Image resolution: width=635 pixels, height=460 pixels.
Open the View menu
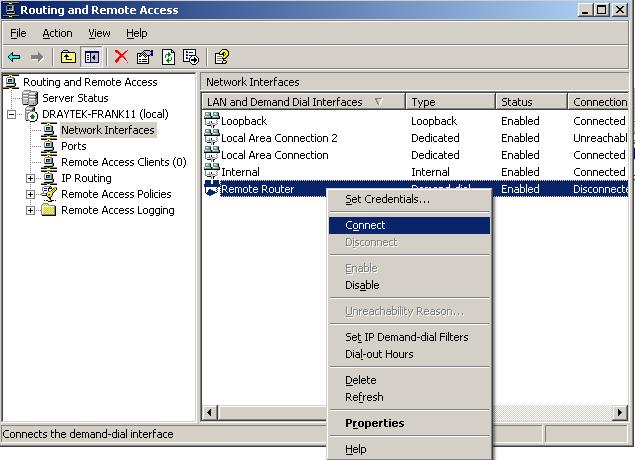[x=99, y=33]
